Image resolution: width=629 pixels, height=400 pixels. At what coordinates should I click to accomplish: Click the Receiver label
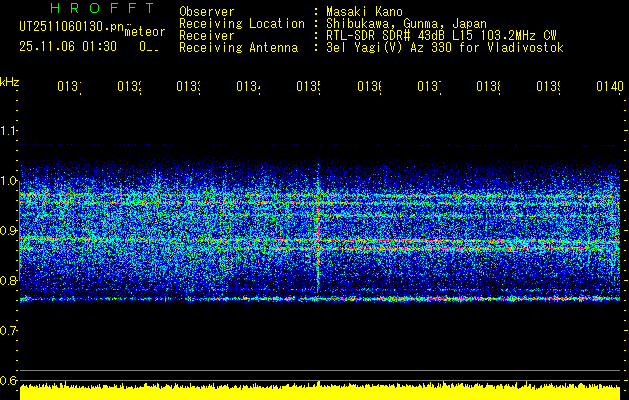207,36
